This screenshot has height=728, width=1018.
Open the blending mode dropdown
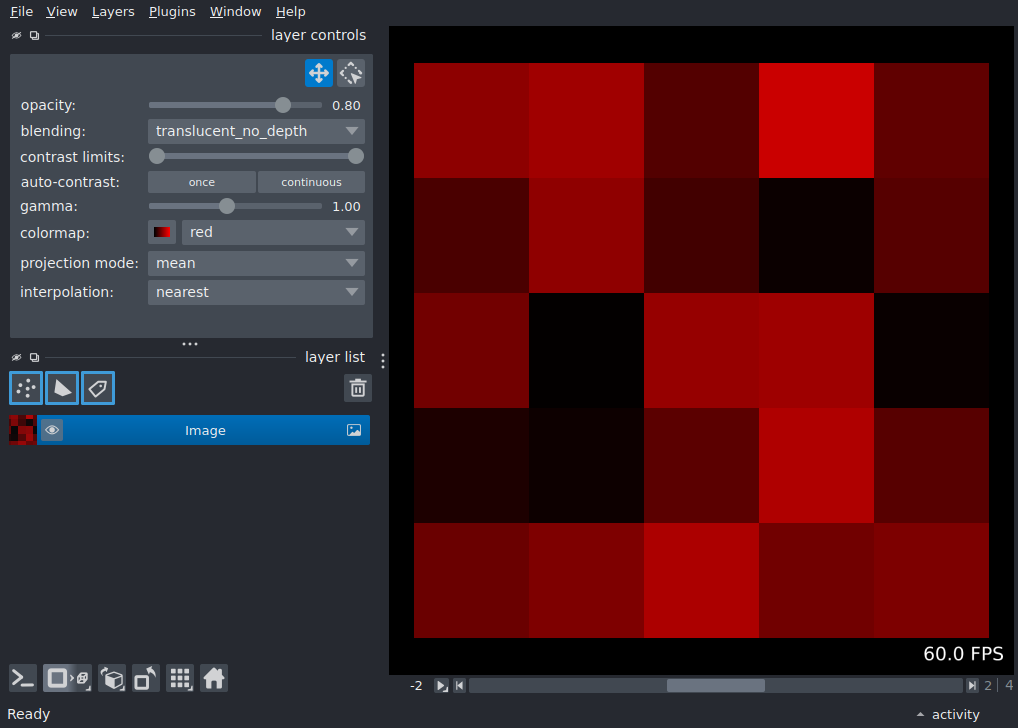click(256, 131)
